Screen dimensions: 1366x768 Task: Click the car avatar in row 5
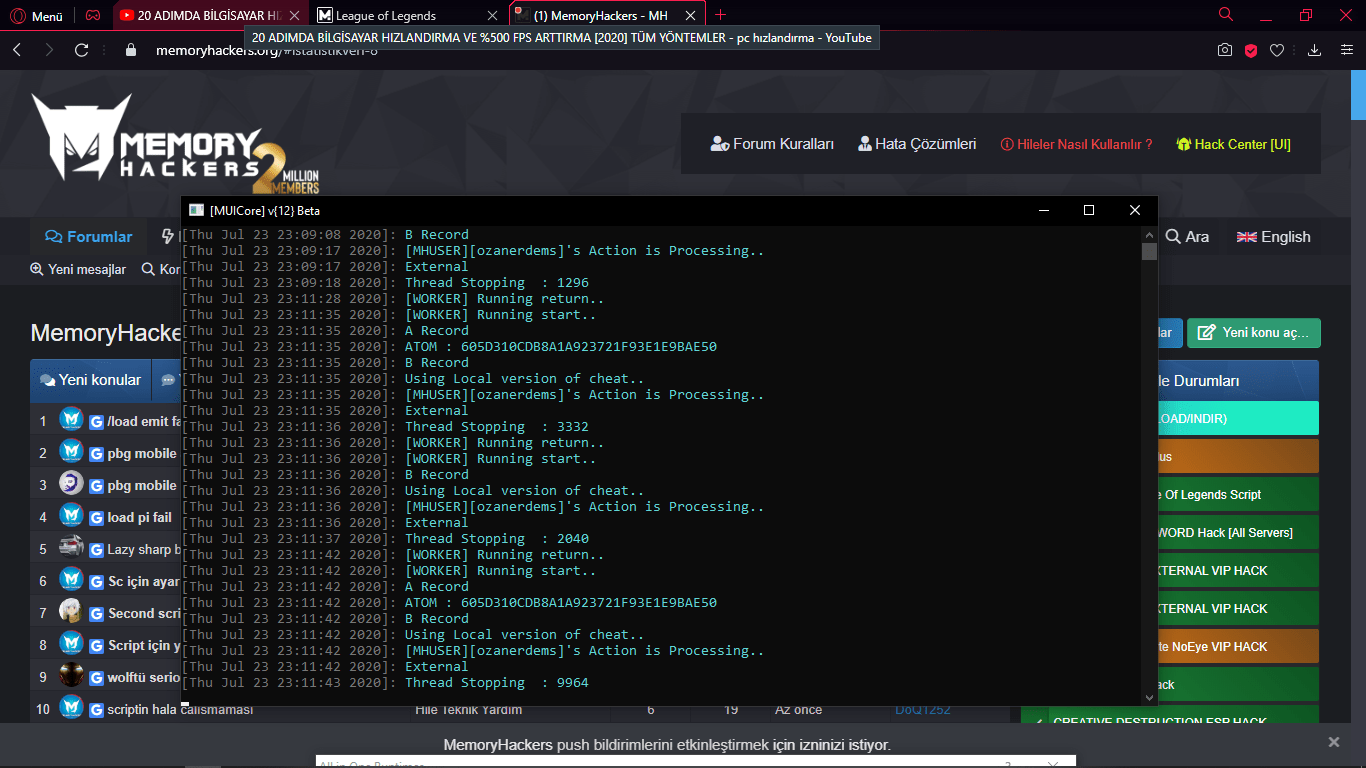(71, 547)
